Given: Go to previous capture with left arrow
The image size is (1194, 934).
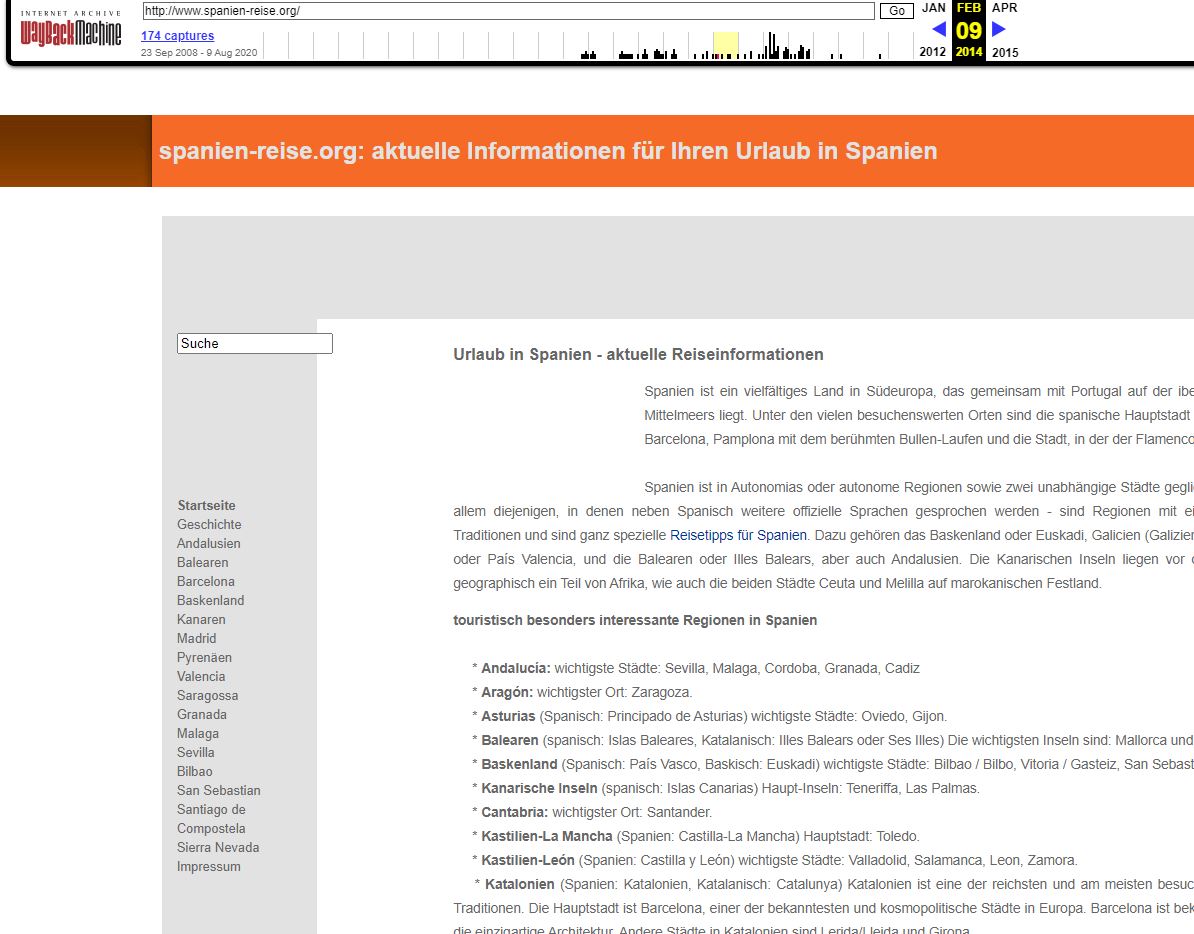Looking at the screenshot, I should [x=938, y=29].
